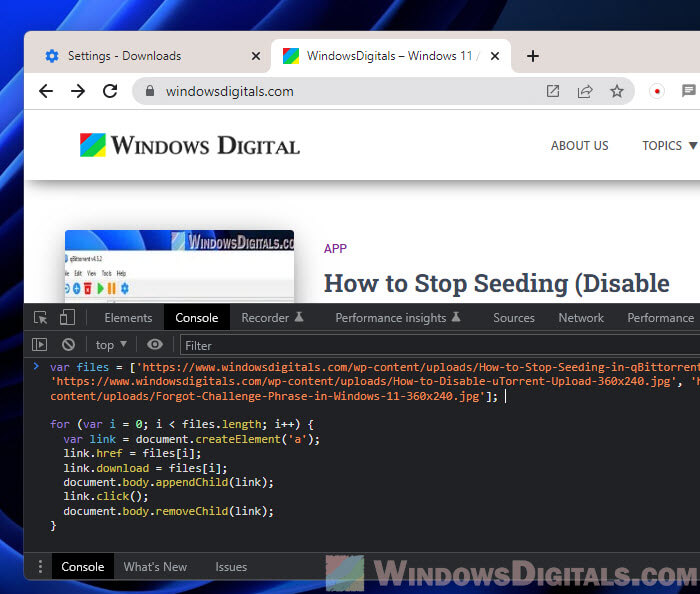Click the padlock site info icon
This screenshot has height=594, width=700.
150,91
